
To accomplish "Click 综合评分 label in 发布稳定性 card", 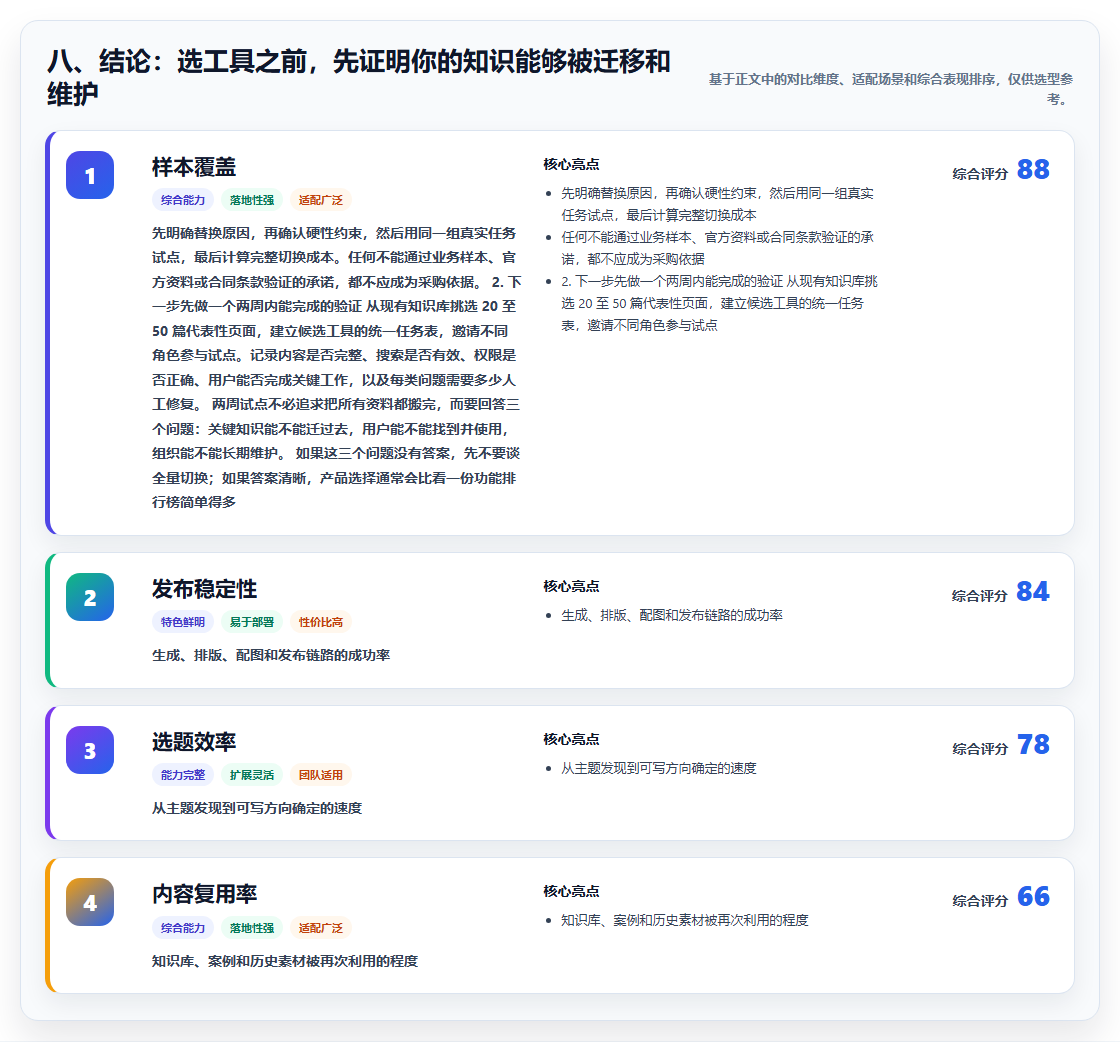I will tap(980, 596).
